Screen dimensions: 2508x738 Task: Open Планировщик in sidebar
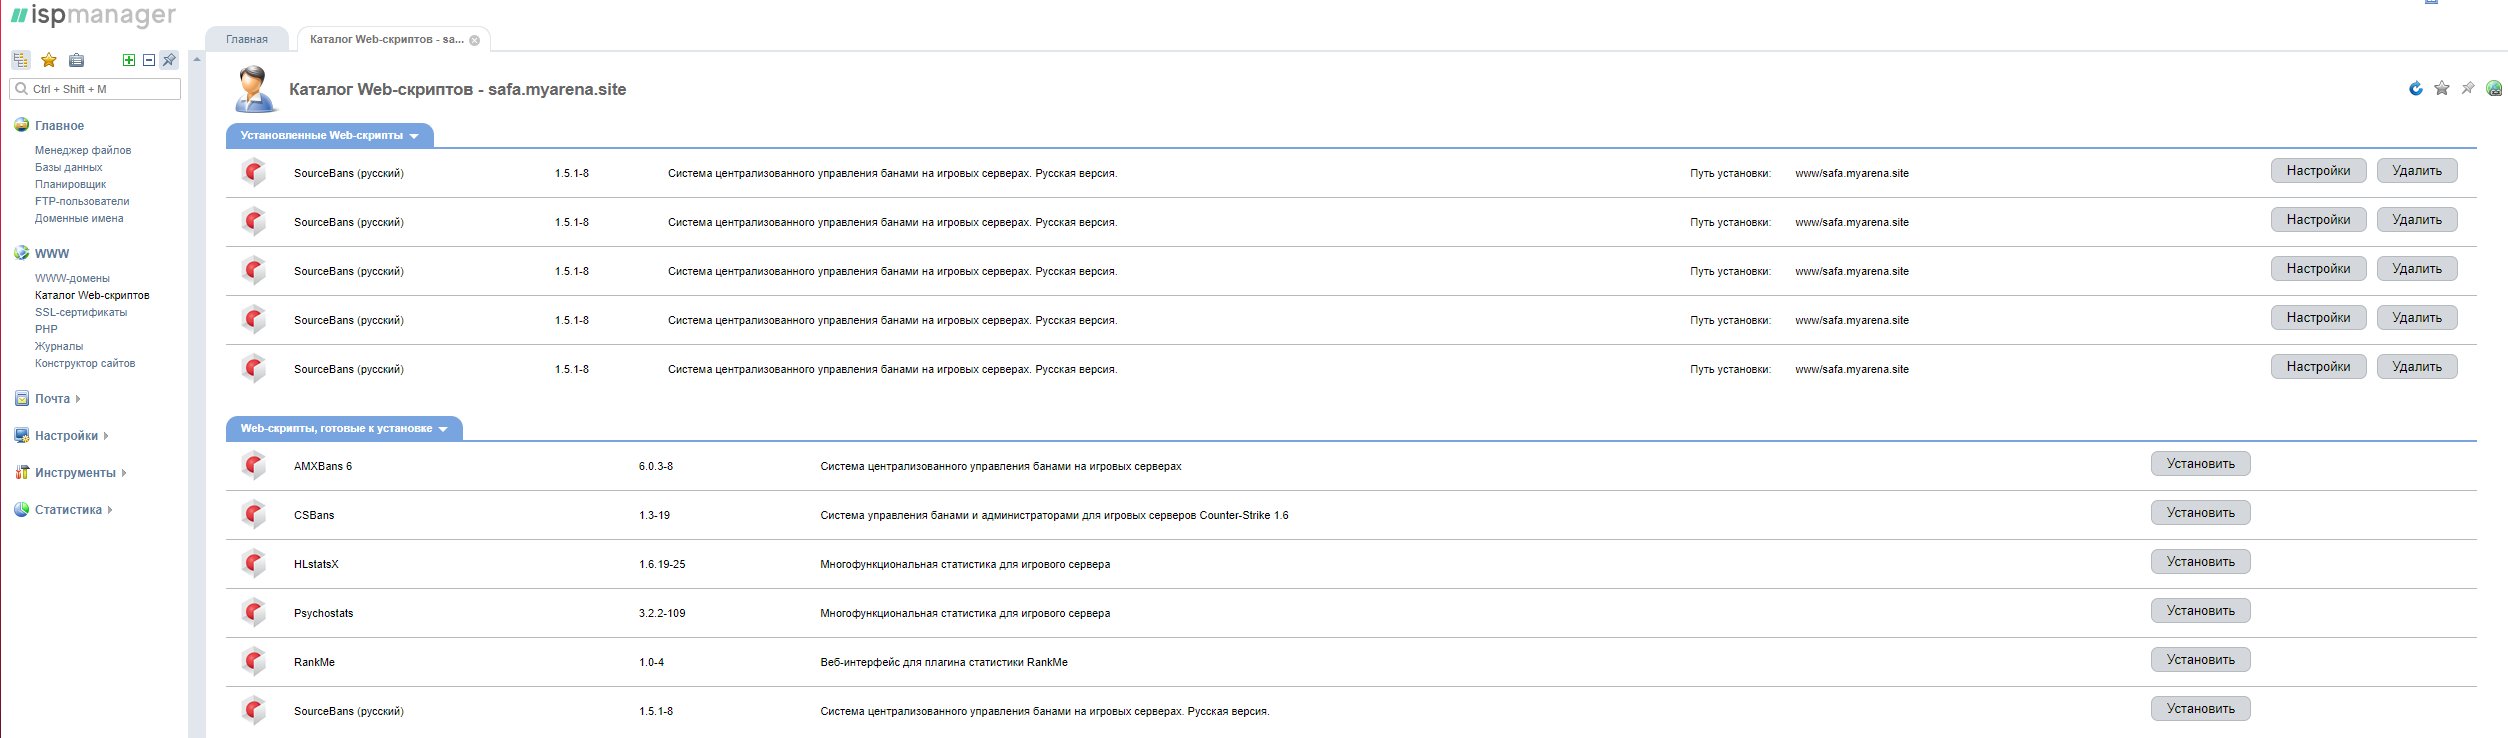[70, 184]
